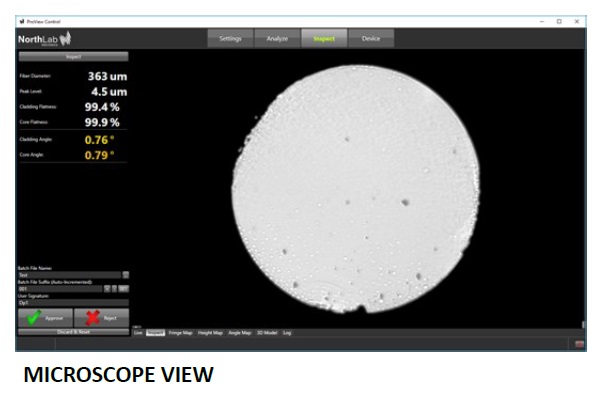Click the suffix reset button labeled 001
611x393 pixels.
pyautogui.click(x=123, y=289)
